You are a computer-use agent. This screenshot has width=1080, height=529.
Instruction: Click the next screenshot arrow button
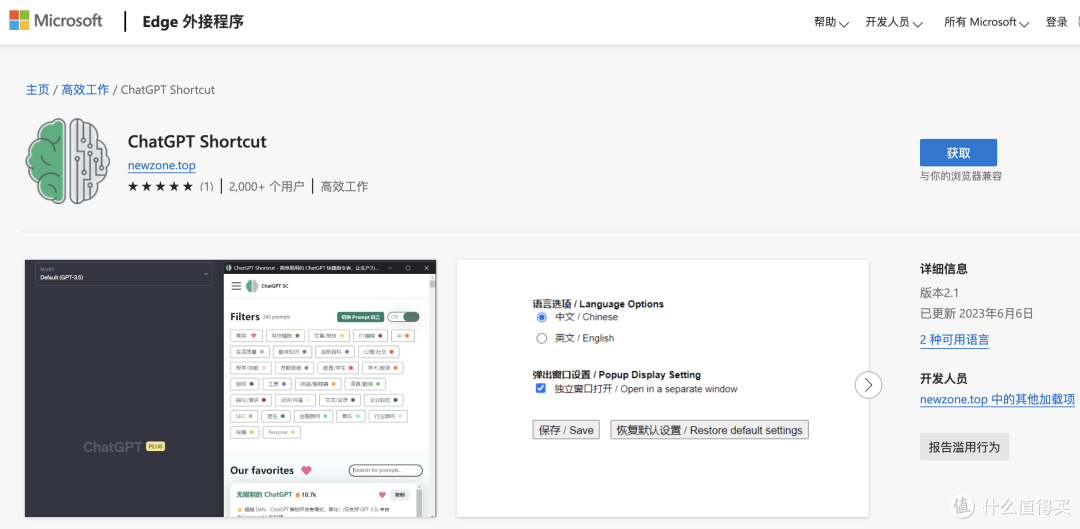pyautogui.click(x=868, y=385)
